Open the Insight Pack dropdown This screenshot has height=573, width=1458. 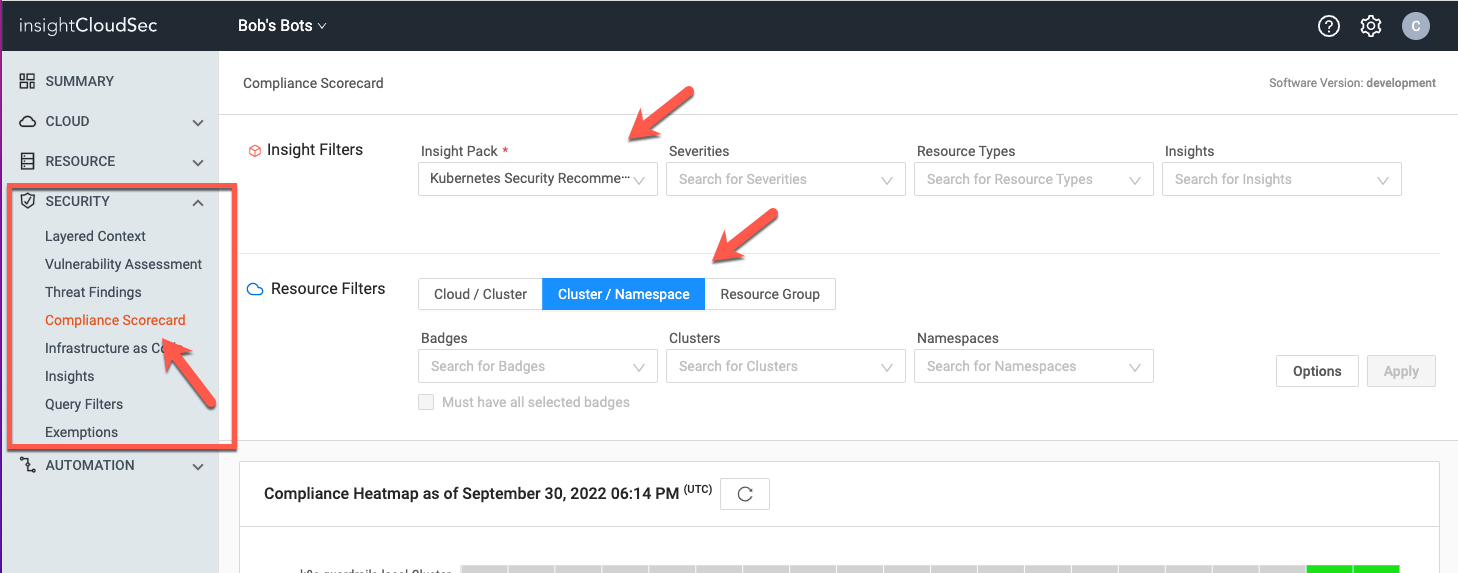pos(538,179)
